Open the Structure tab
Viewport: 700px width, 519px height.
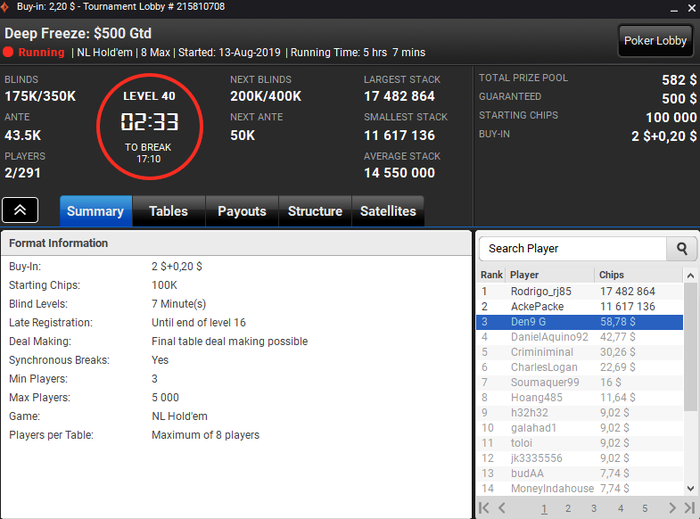pos(315,211)
